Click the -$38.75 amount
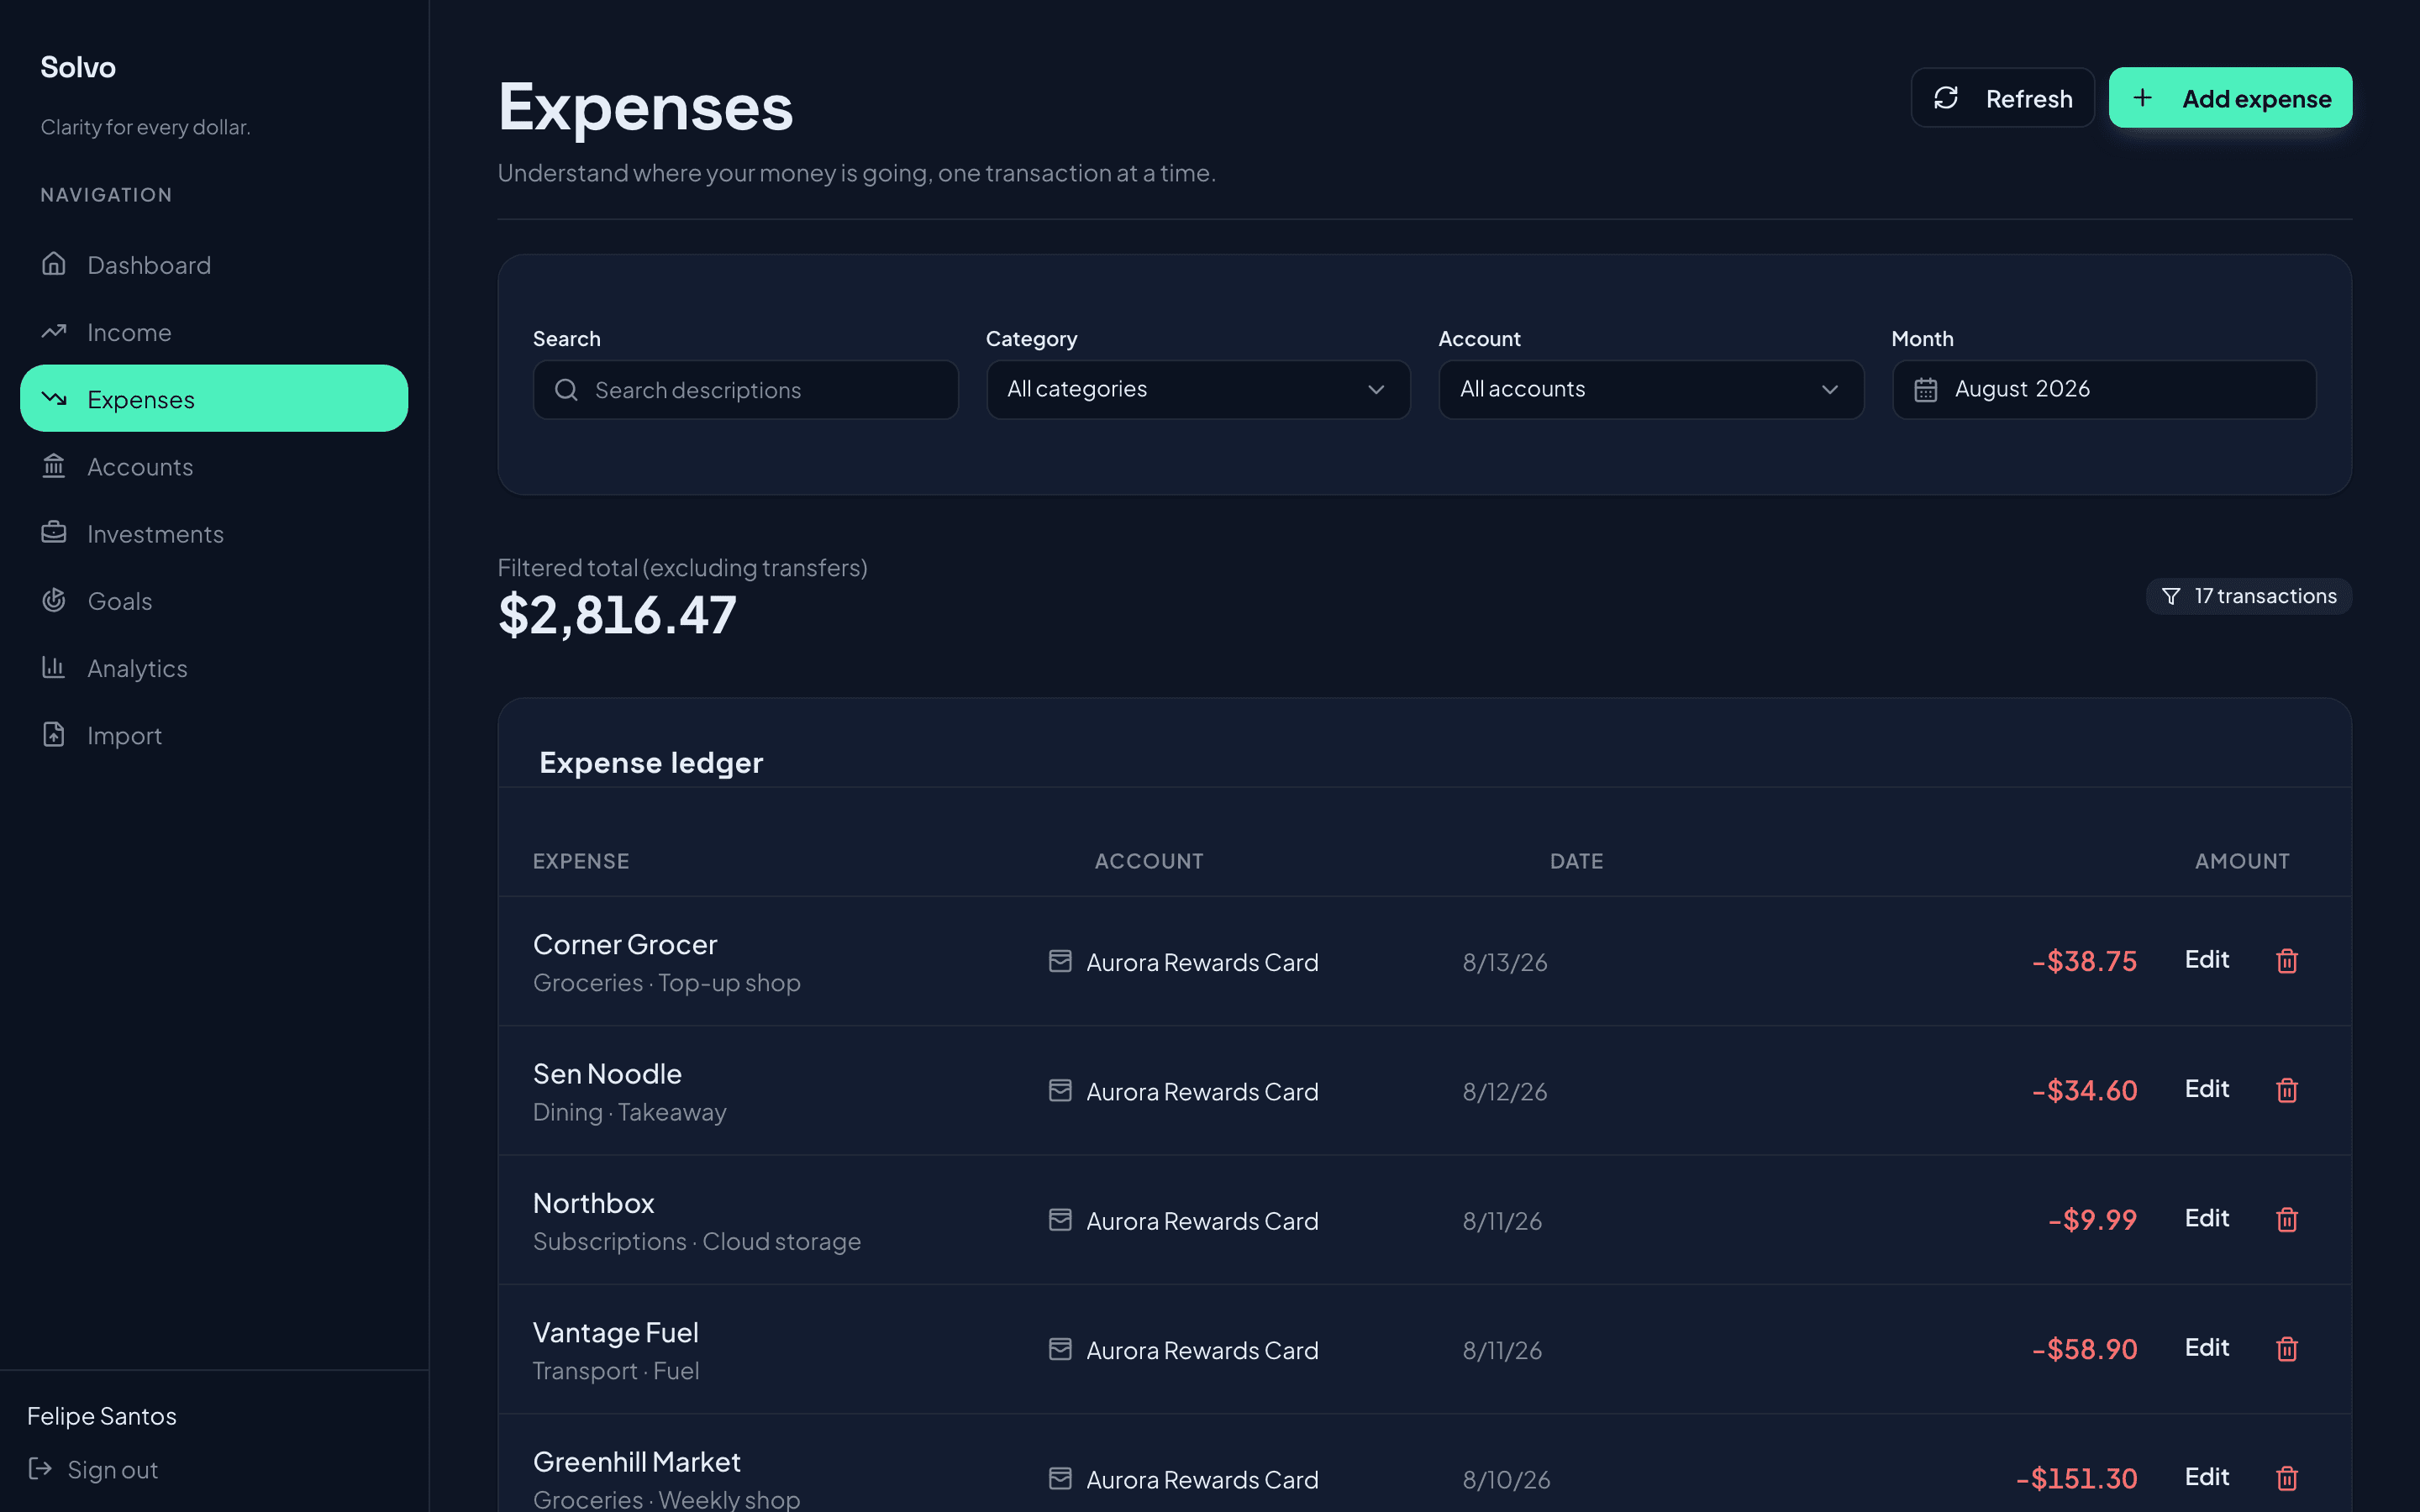2420x1512 pixels. [2084, 961]
